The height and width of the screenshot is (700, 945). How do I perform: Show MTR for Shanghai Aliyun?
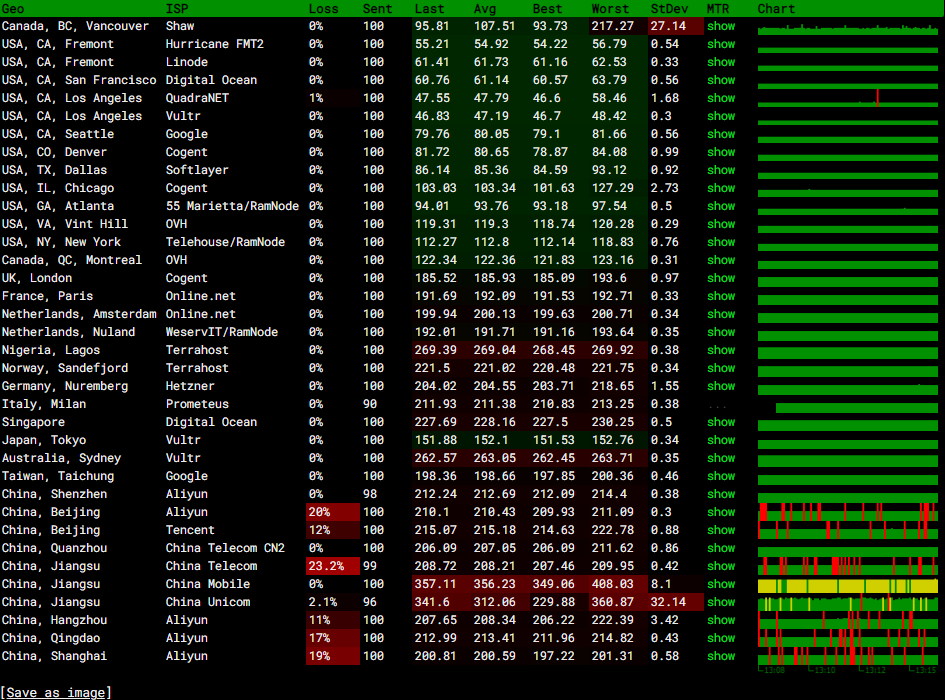721,656
